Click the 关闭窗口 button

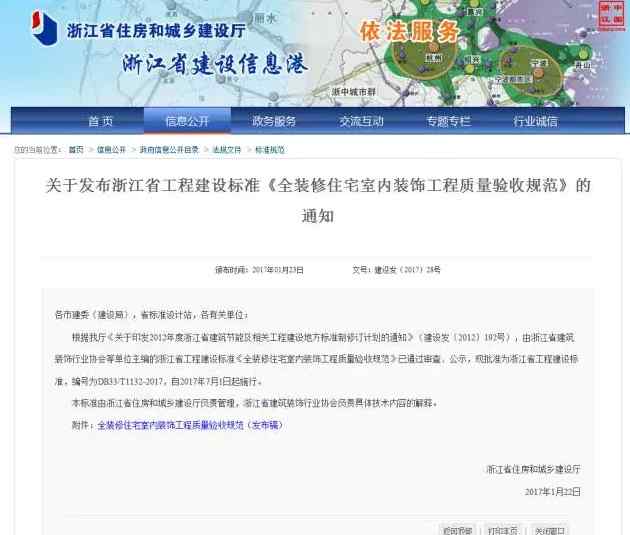(549, 531)
